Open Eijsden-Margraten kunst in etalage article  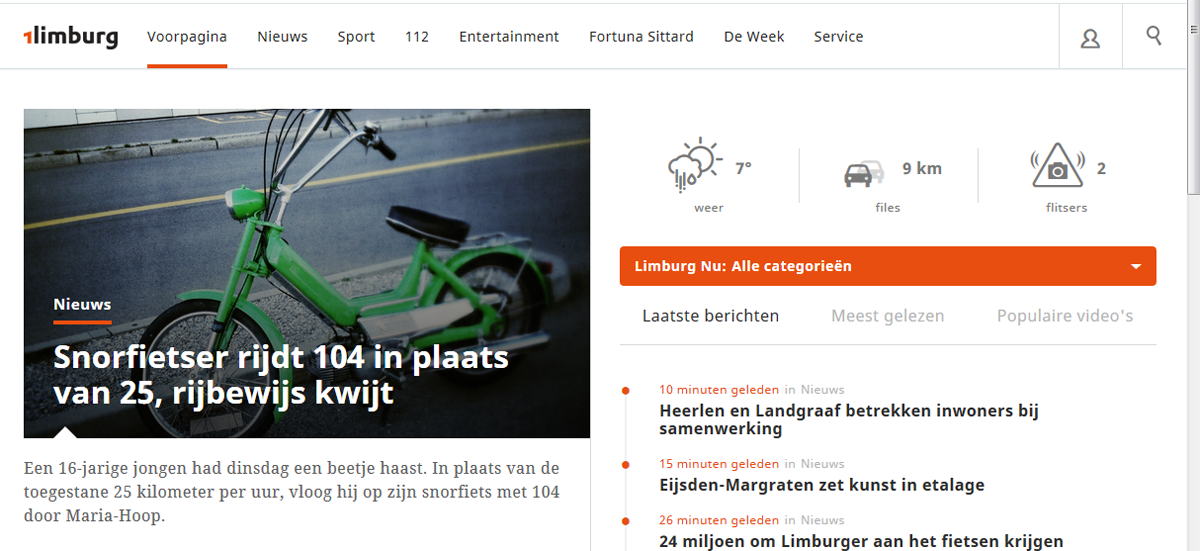[821, 485]
